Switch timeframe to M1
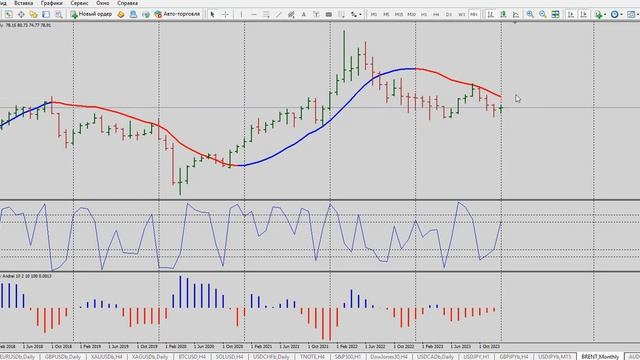640x360 pixels. [x=373, y=14]
